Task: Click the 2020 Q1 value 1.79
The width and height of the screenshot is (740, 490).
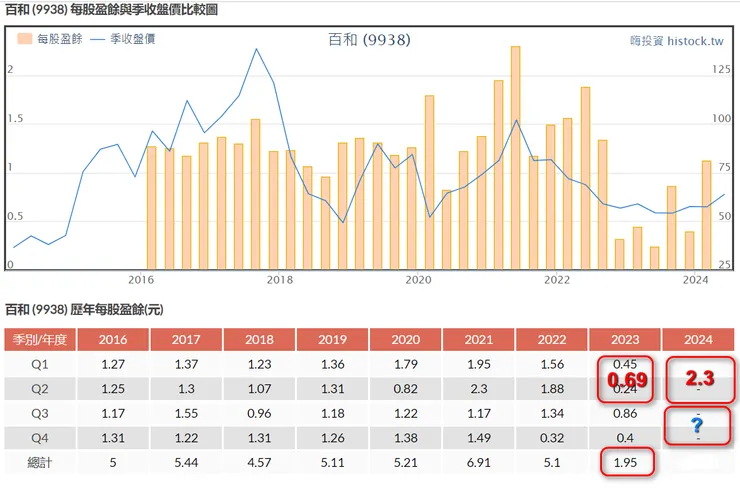Action: pyautogui.click(x=405, y=364)
